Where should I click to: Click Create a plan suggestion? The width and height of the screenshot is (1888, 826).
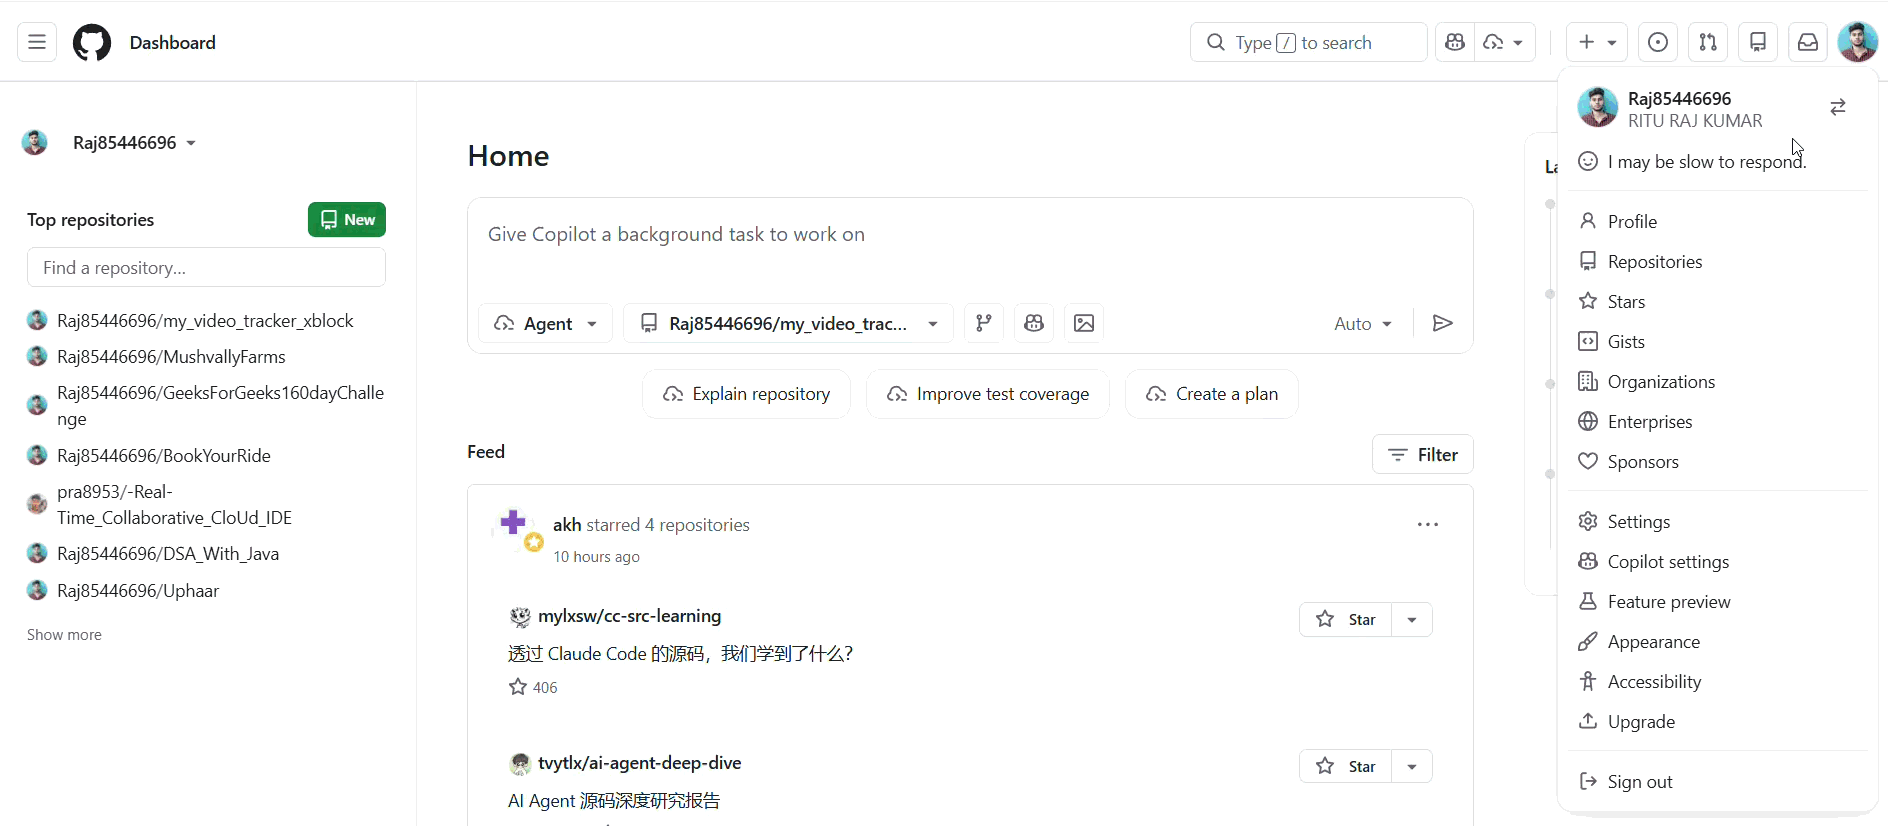[1212, 394]
